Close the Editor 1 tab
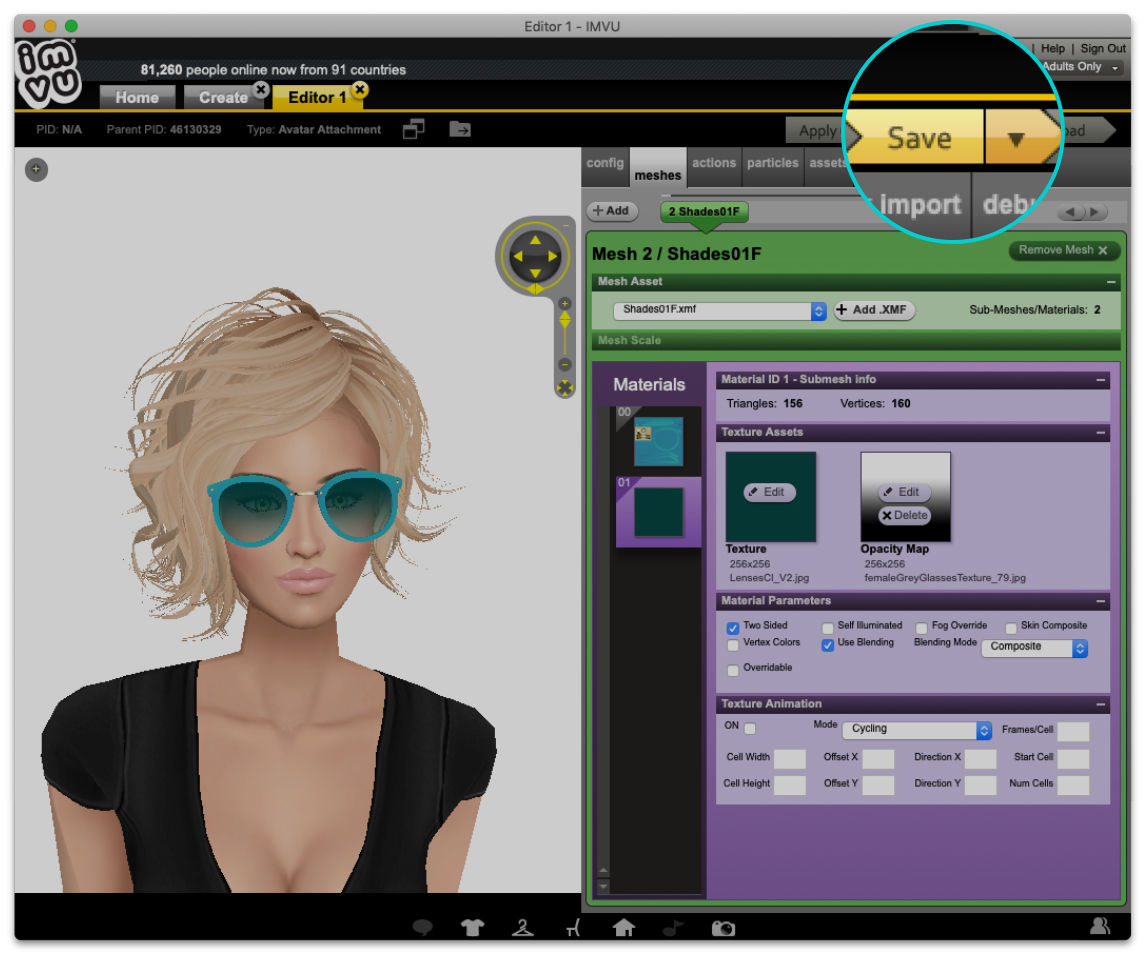Viewport: 1147px width, 959px height. 360,89
